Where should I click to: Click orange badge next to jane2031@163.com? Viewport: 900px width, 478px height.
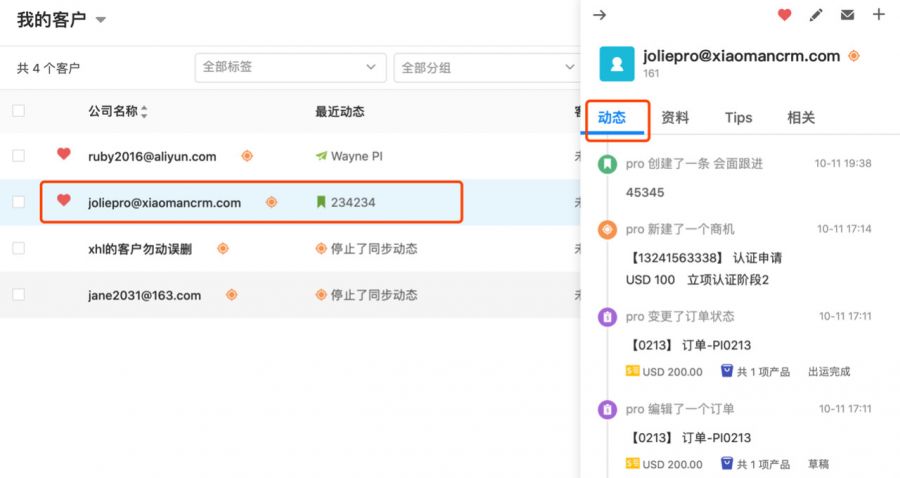pyautogui.click(x=232, y=295)
